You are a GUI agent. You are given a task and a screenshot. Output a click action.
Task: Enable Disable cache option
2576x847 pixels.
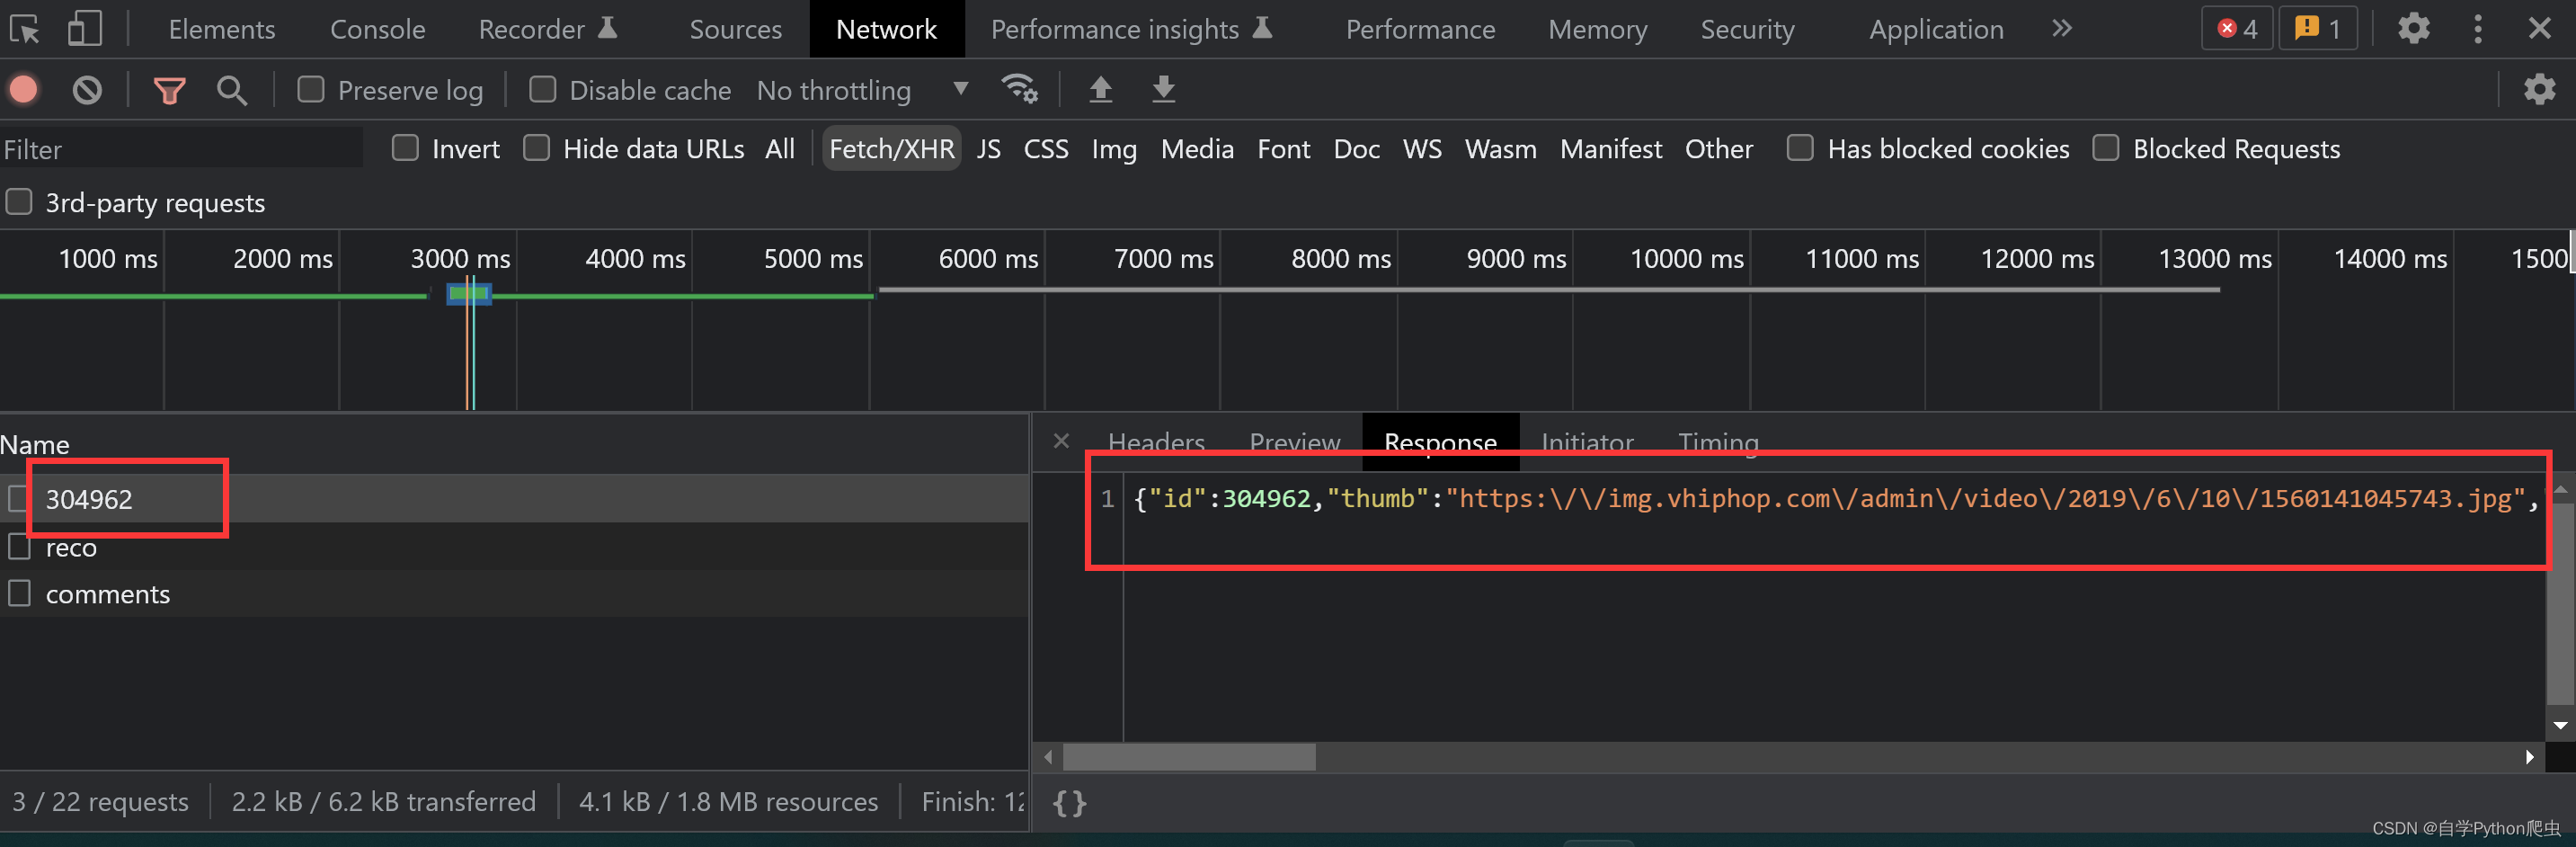pyautogui.click(x=542, y=89)
